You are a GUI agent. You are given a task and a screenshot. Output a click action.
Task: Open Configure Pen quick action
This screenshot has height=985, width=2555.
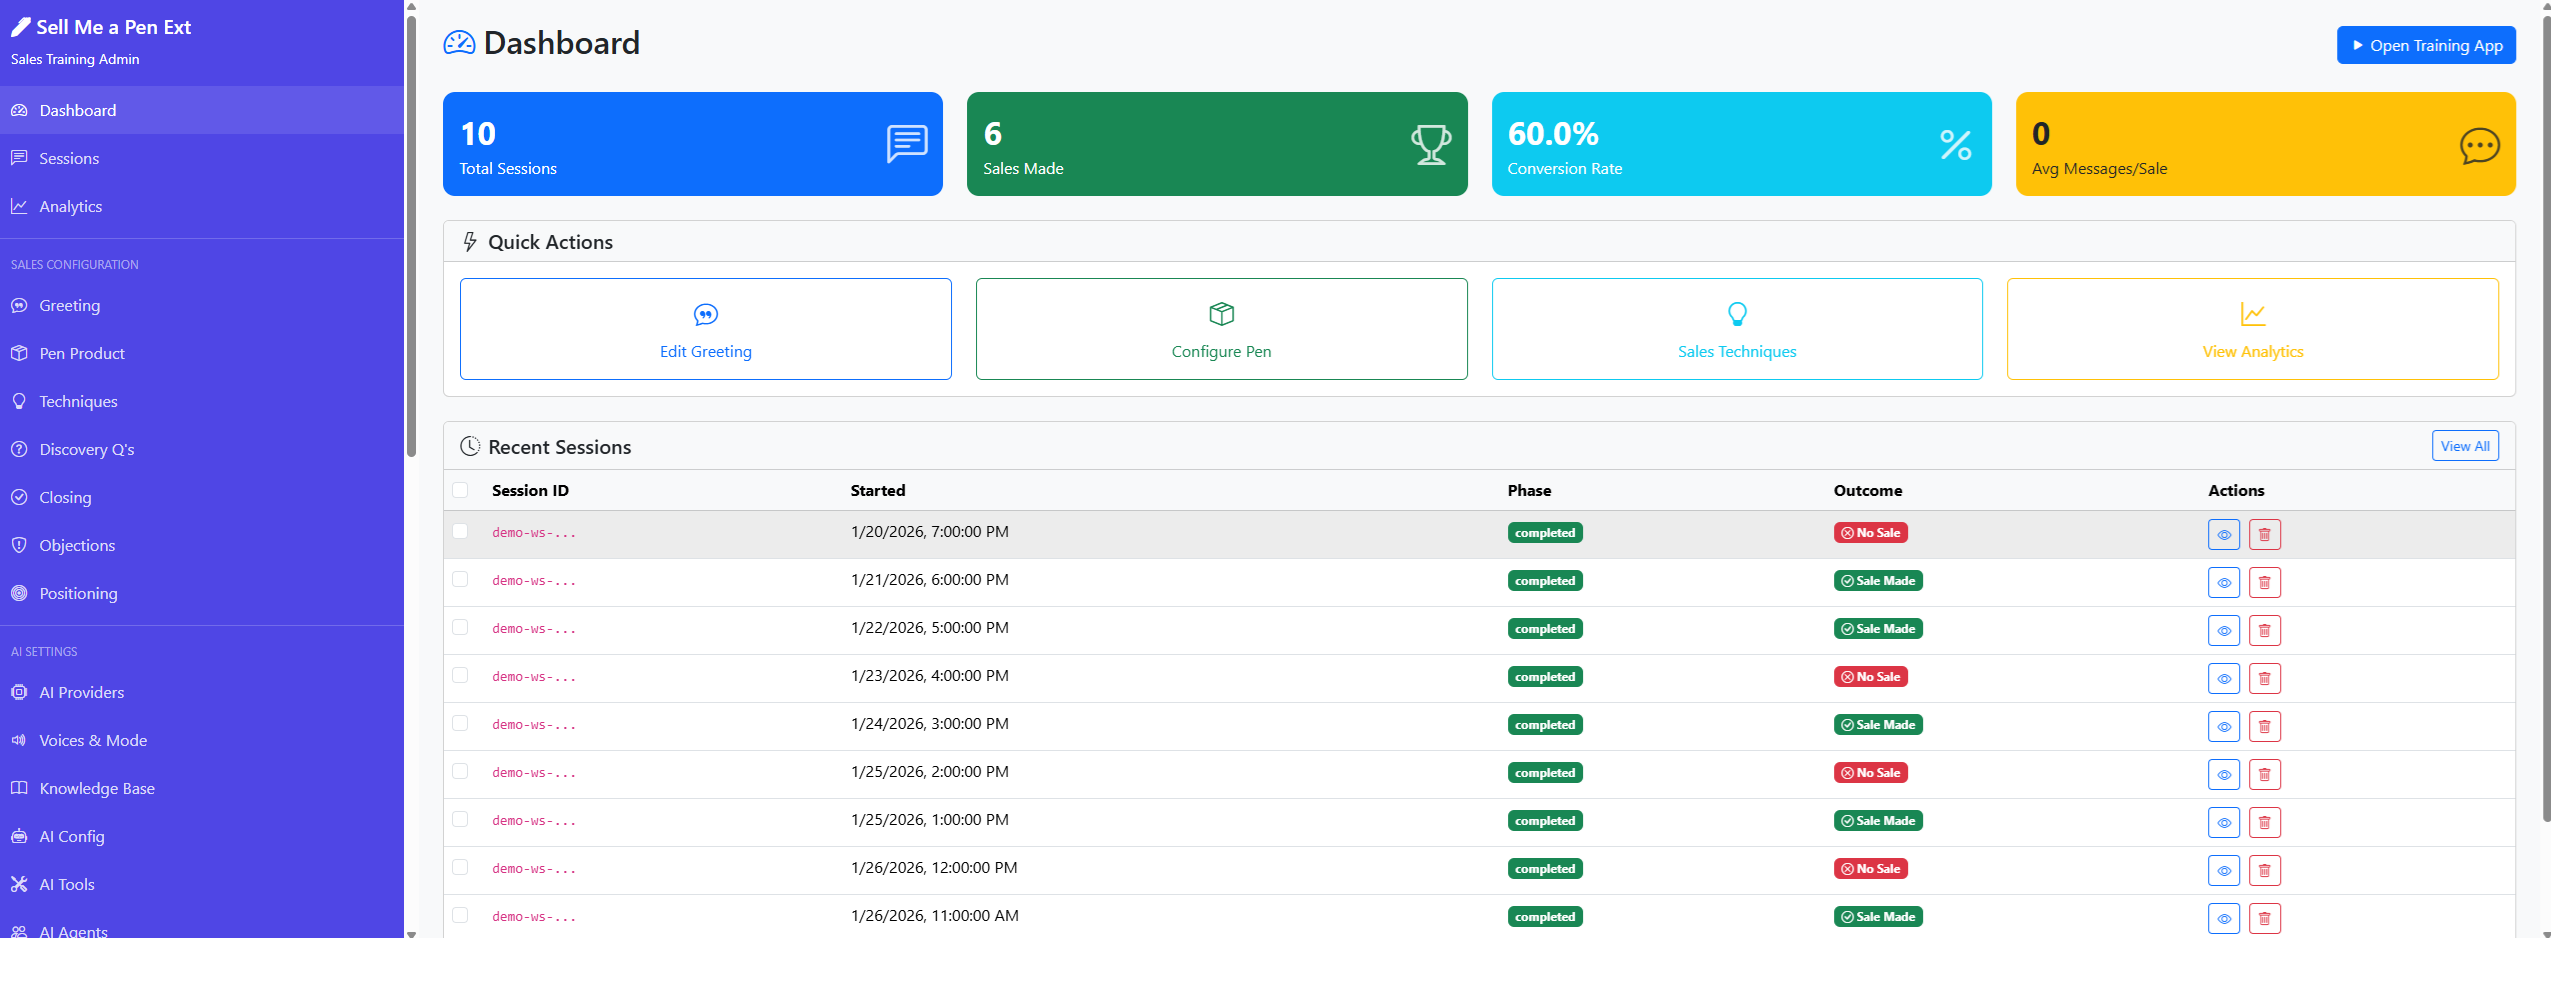pyautogui.click(x=1221, y=329)
